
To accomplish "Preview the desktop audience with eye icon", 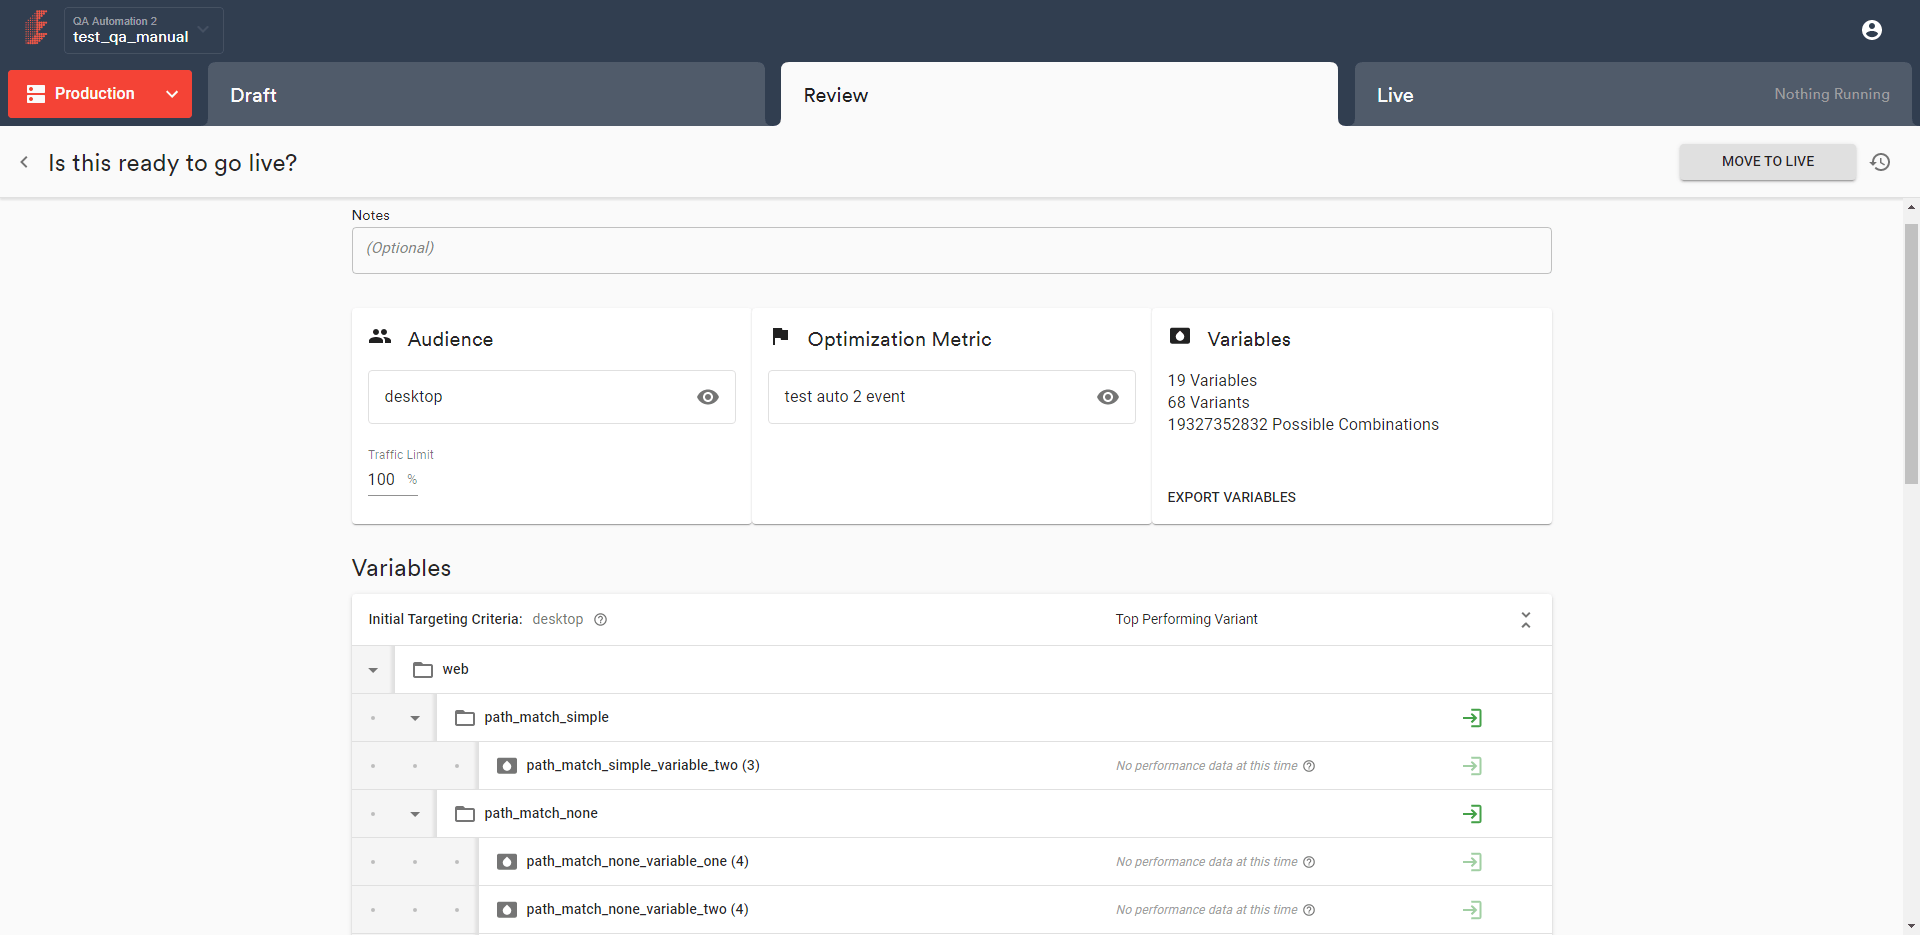I will click(708, 397).
